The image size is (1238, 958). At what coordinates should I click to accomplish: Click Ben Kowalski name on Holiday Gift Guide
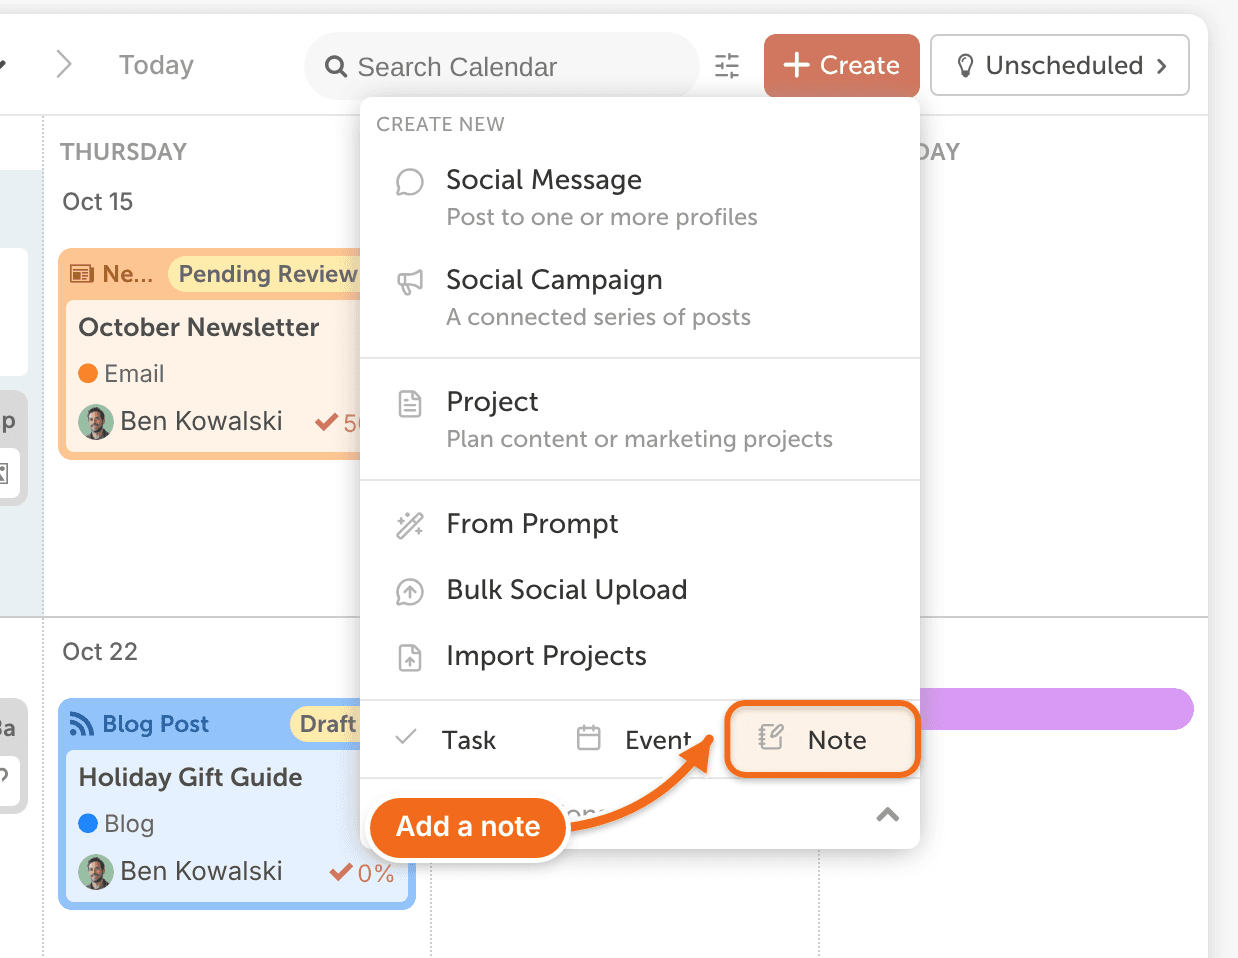(x=201, y=871)
